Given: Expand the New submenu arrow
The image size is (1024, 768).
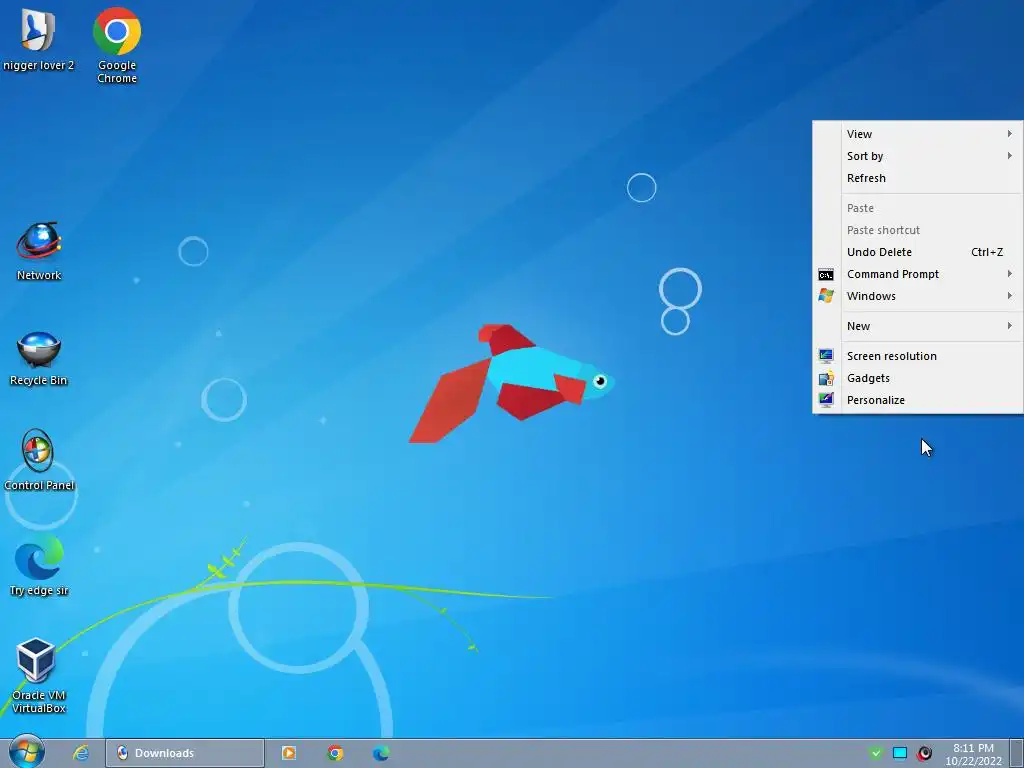Looking at the screenshot, I should coord(1010,326).
